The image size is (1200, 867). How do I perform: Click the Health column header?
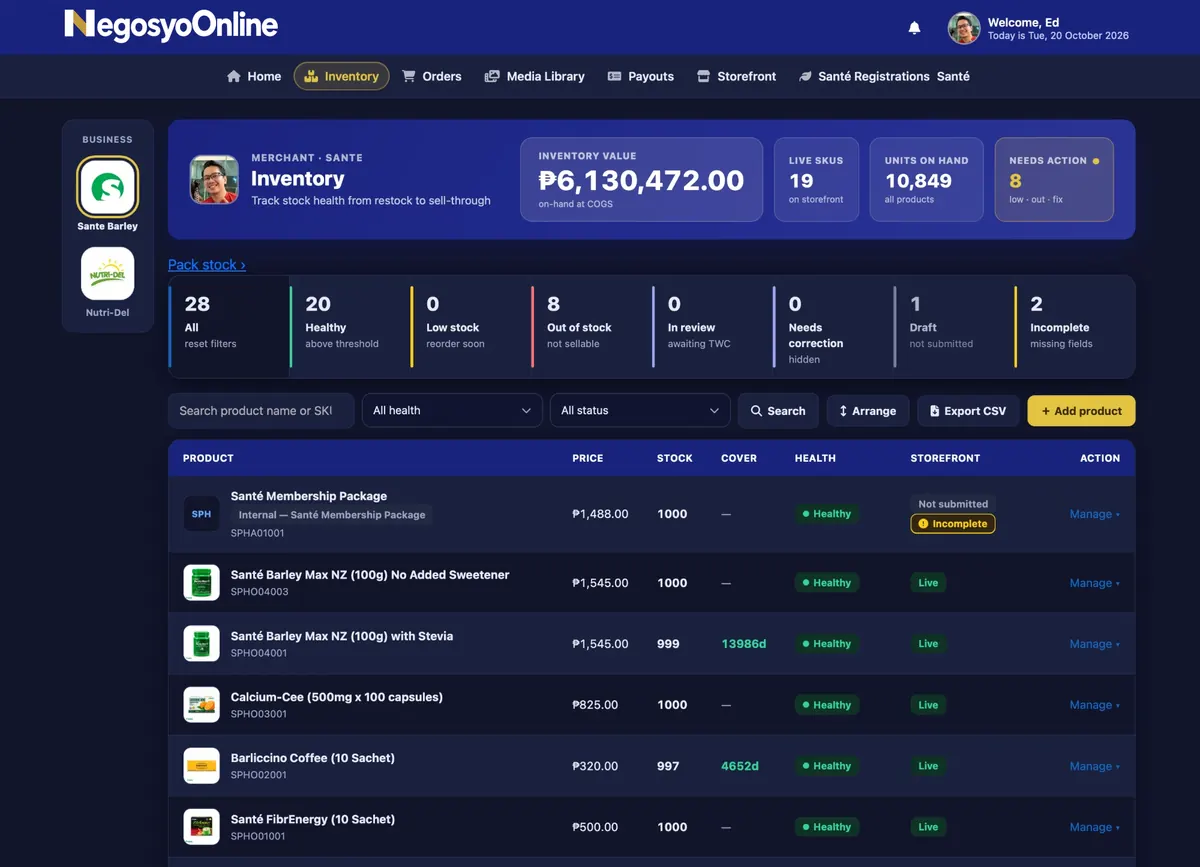815,458
